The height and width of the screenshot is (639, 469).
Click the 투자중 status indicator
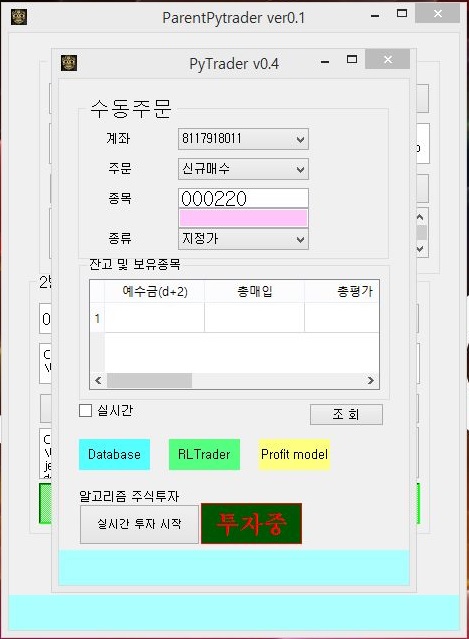(x=251, y=524)
